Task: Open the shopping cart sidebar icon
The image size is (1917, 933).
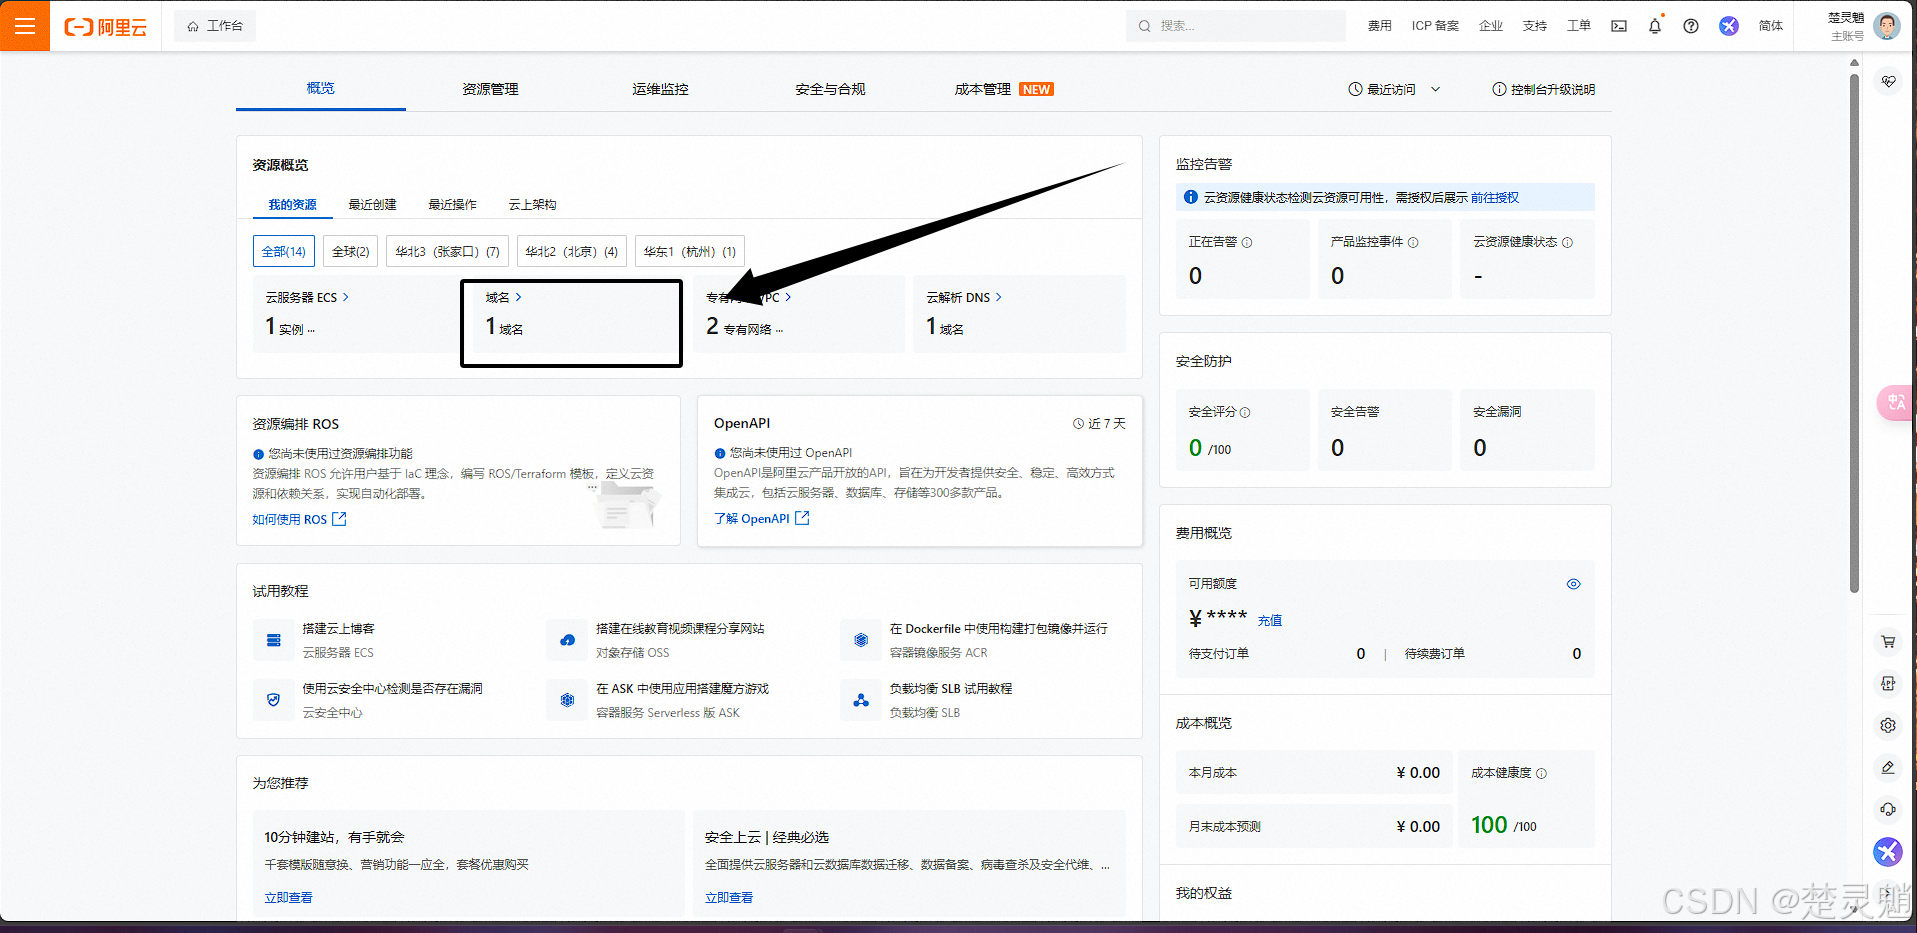Action: 1888,642
